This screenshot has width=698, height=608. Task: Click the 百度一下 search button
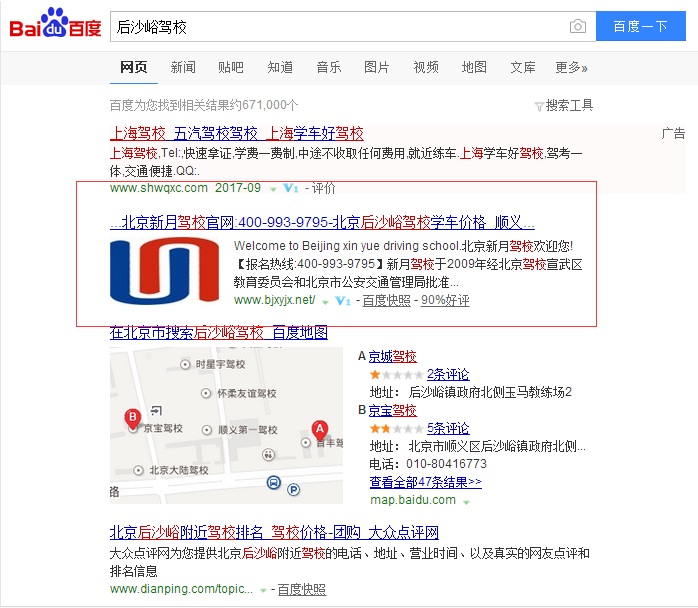coord(641,26)
